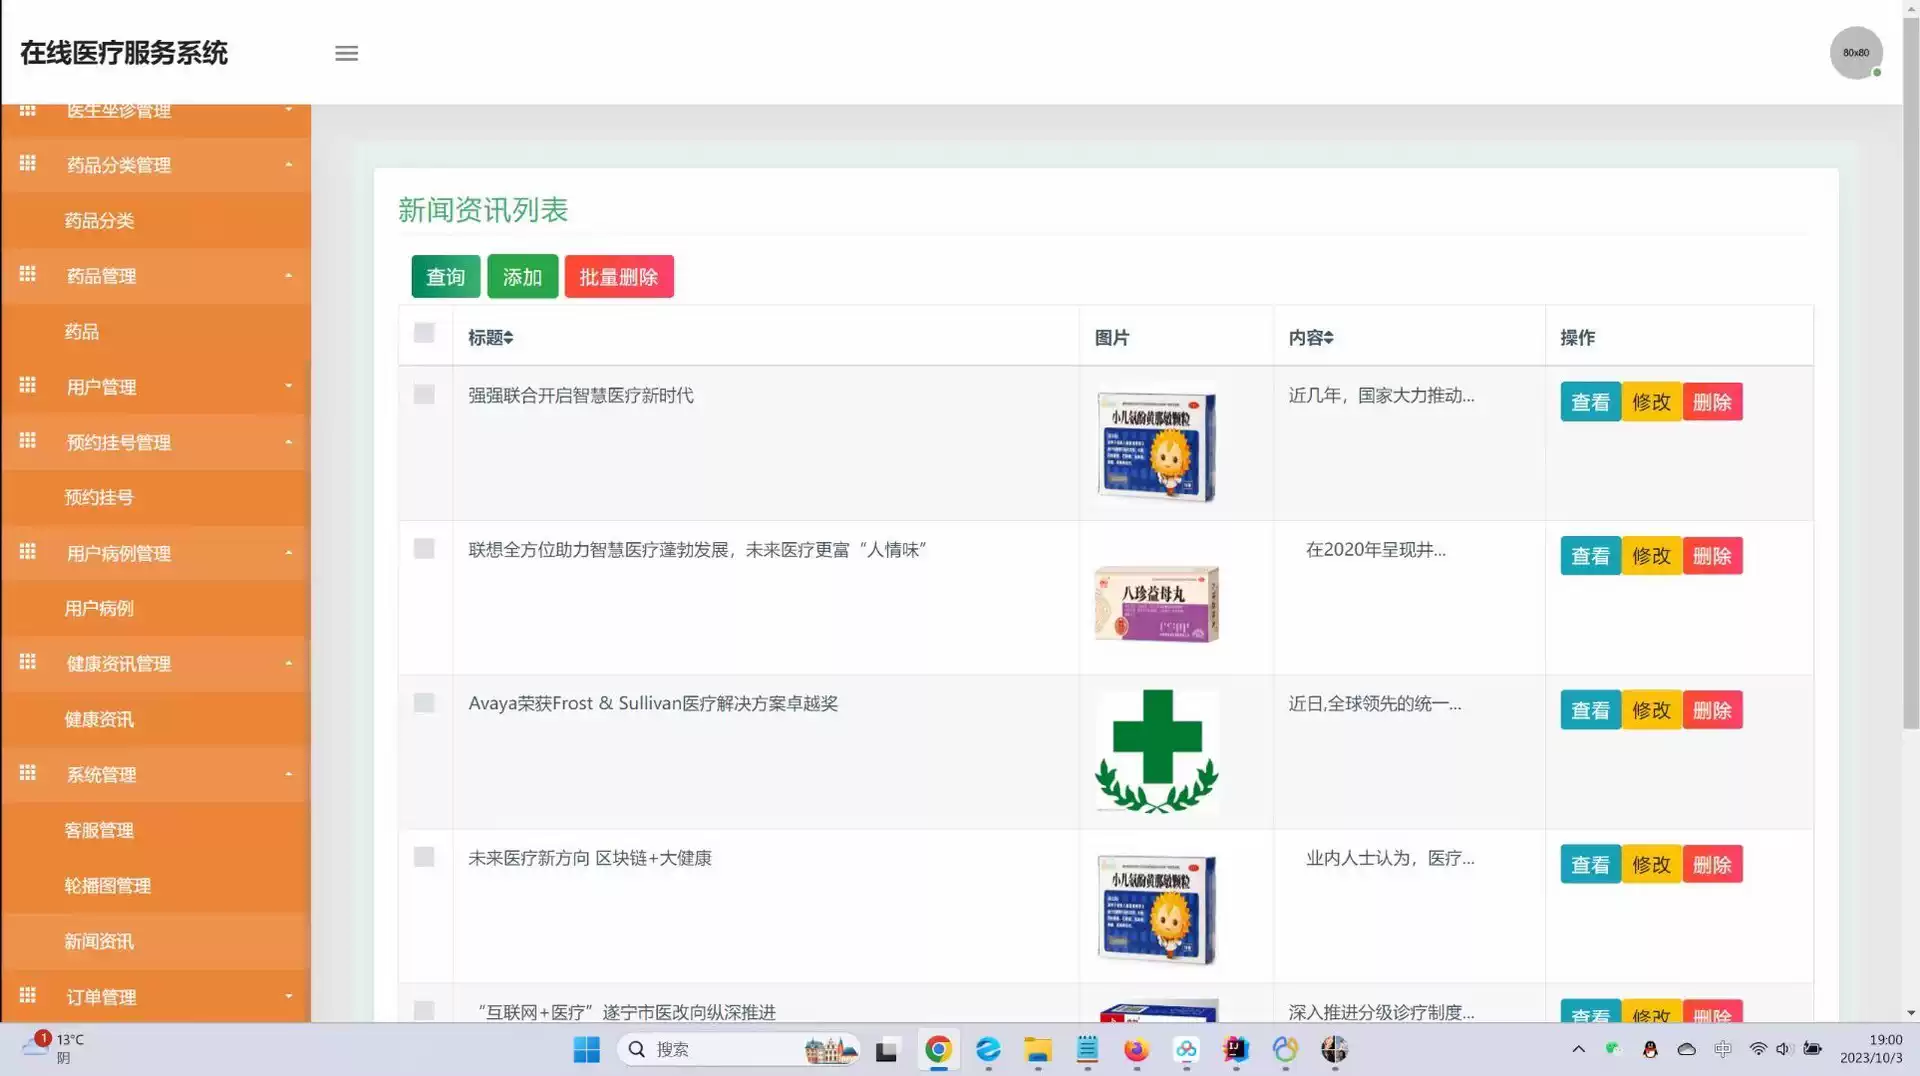Viewport: 1920px width, 1076px height.
Task: Click the scrollbar down arrow
Action: tap(1911, 1012)
